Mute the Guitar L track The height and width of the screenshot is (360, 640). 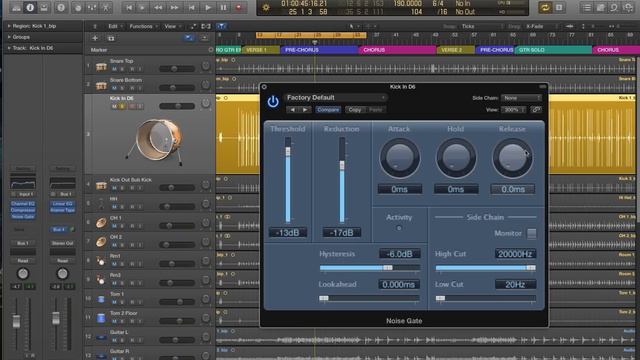pos(114,340)
